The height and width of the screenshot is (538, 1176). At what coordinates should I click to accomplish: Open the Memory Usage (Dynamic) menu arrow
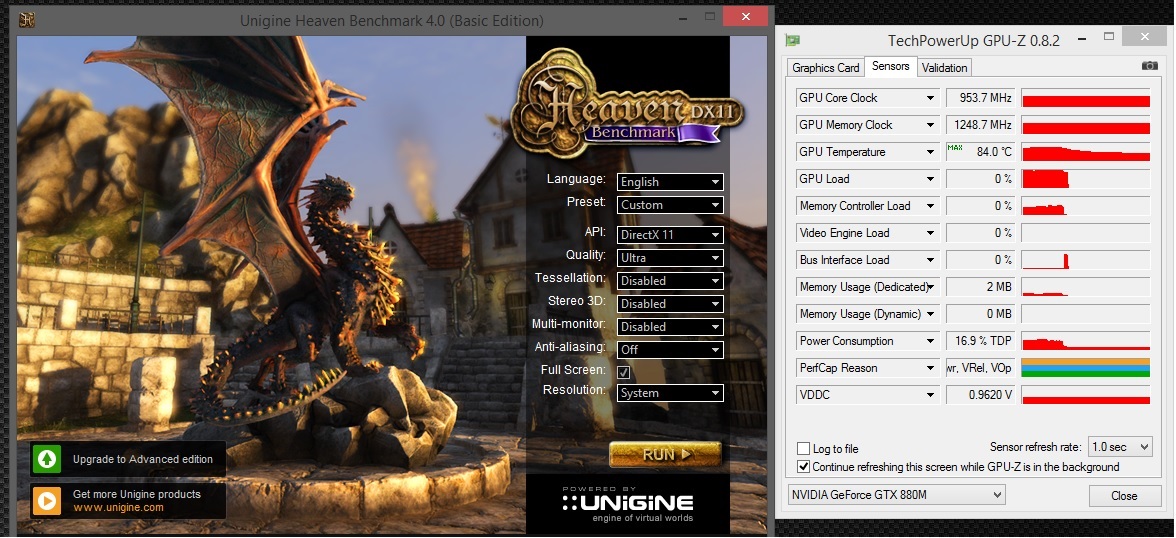pos(931,314)
